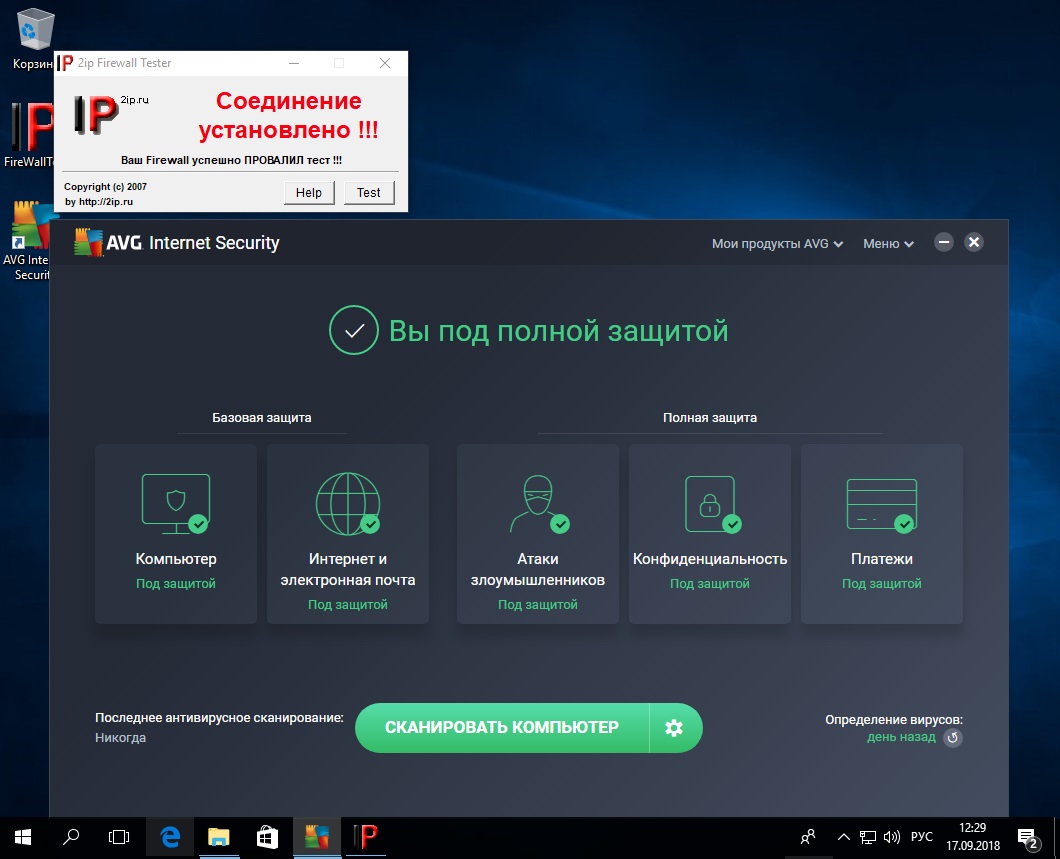Open the Атаки злоумышленников hacker icon
The width and height of the screenshot is (1060, 859).
coord(539,504)
